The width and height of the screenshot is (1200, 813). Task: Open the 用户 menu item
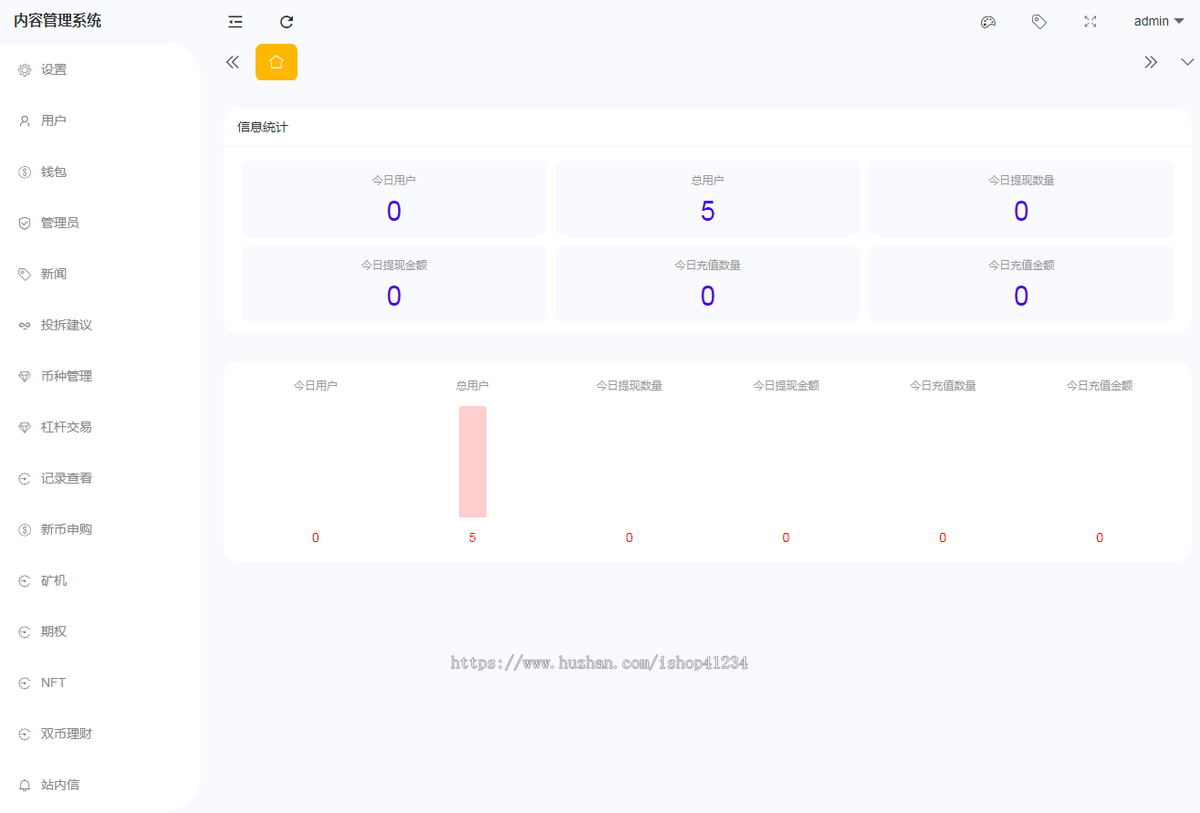[100, 121]
